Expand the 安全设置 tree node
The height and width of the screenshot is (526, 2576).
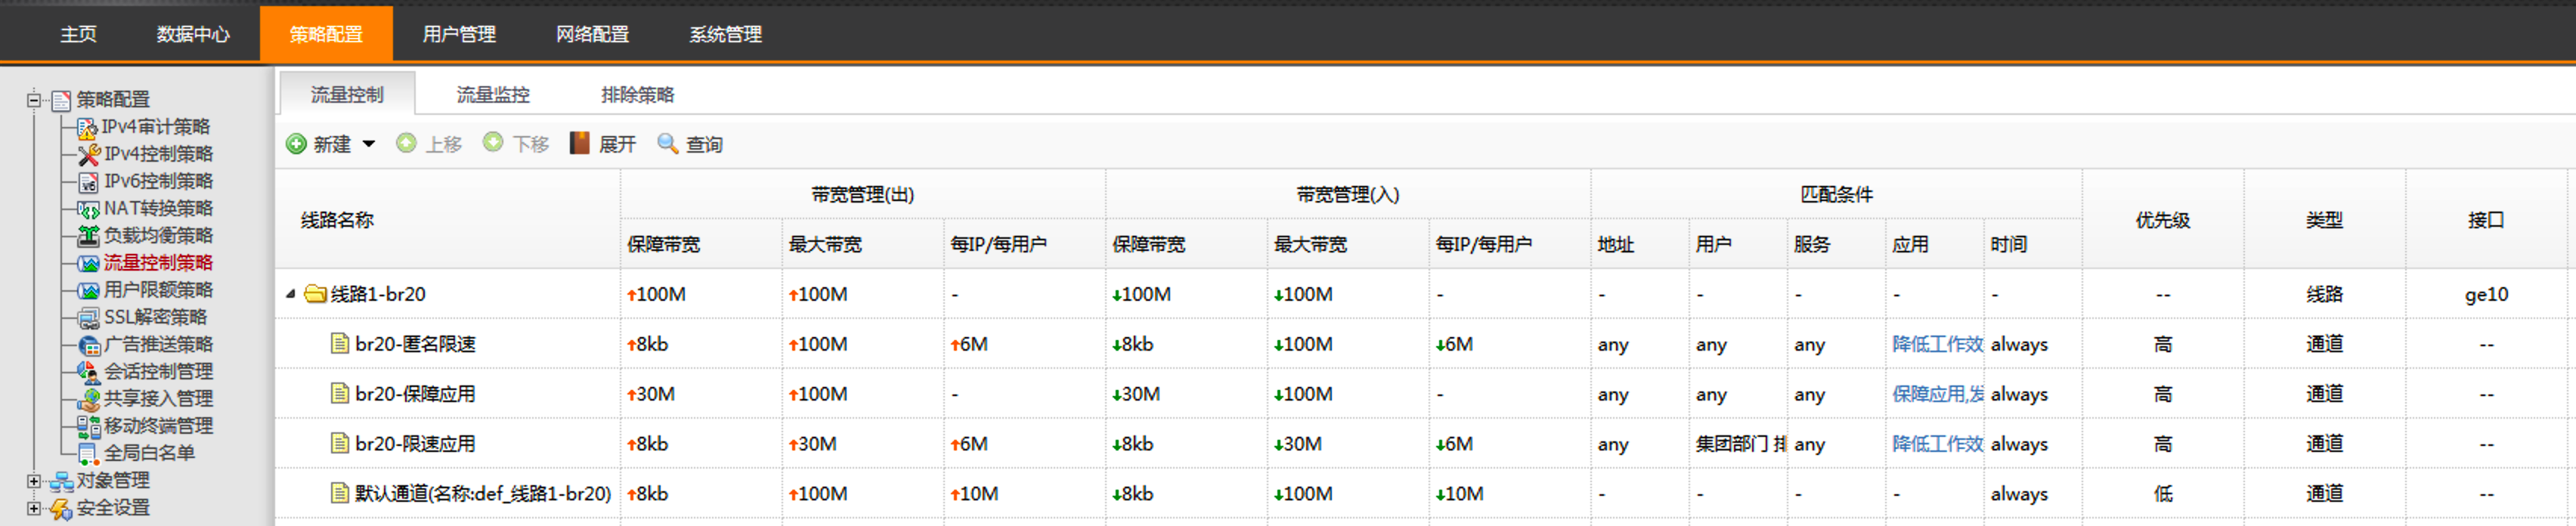pos(34,509)
